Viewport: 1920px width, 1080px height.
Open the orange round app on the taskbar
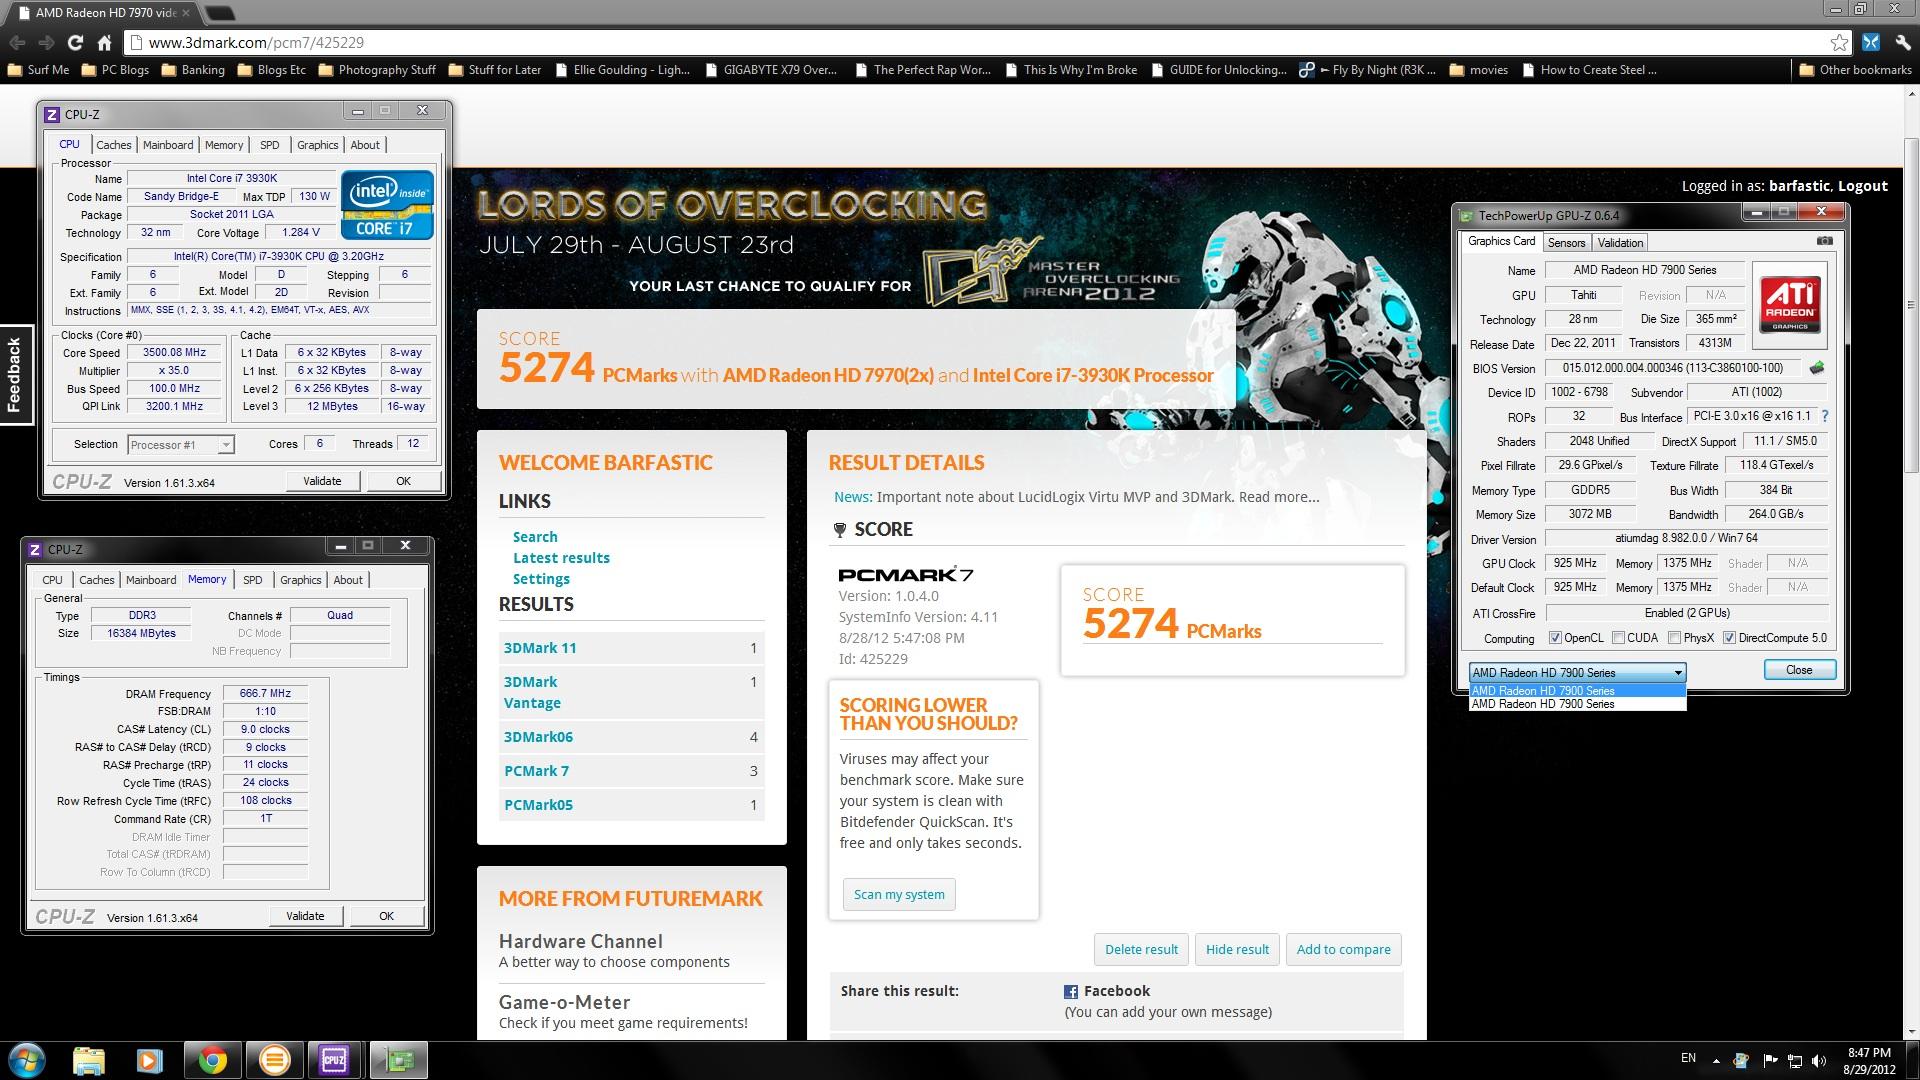pyautogui.click(x=274, y=1060)
